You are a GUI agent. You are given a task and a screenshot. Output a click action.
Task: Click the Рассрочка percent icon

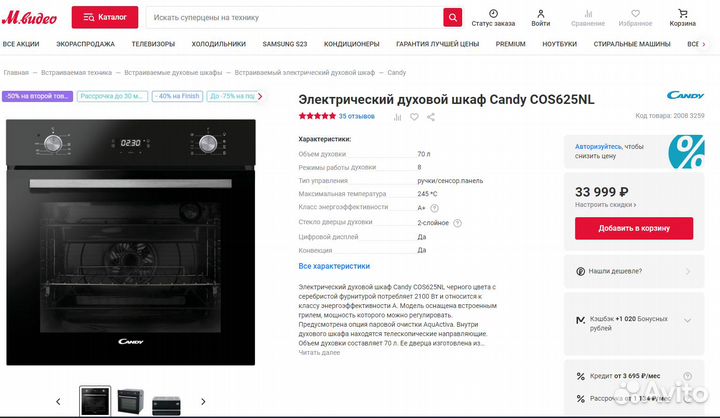[x=580, y=399]
